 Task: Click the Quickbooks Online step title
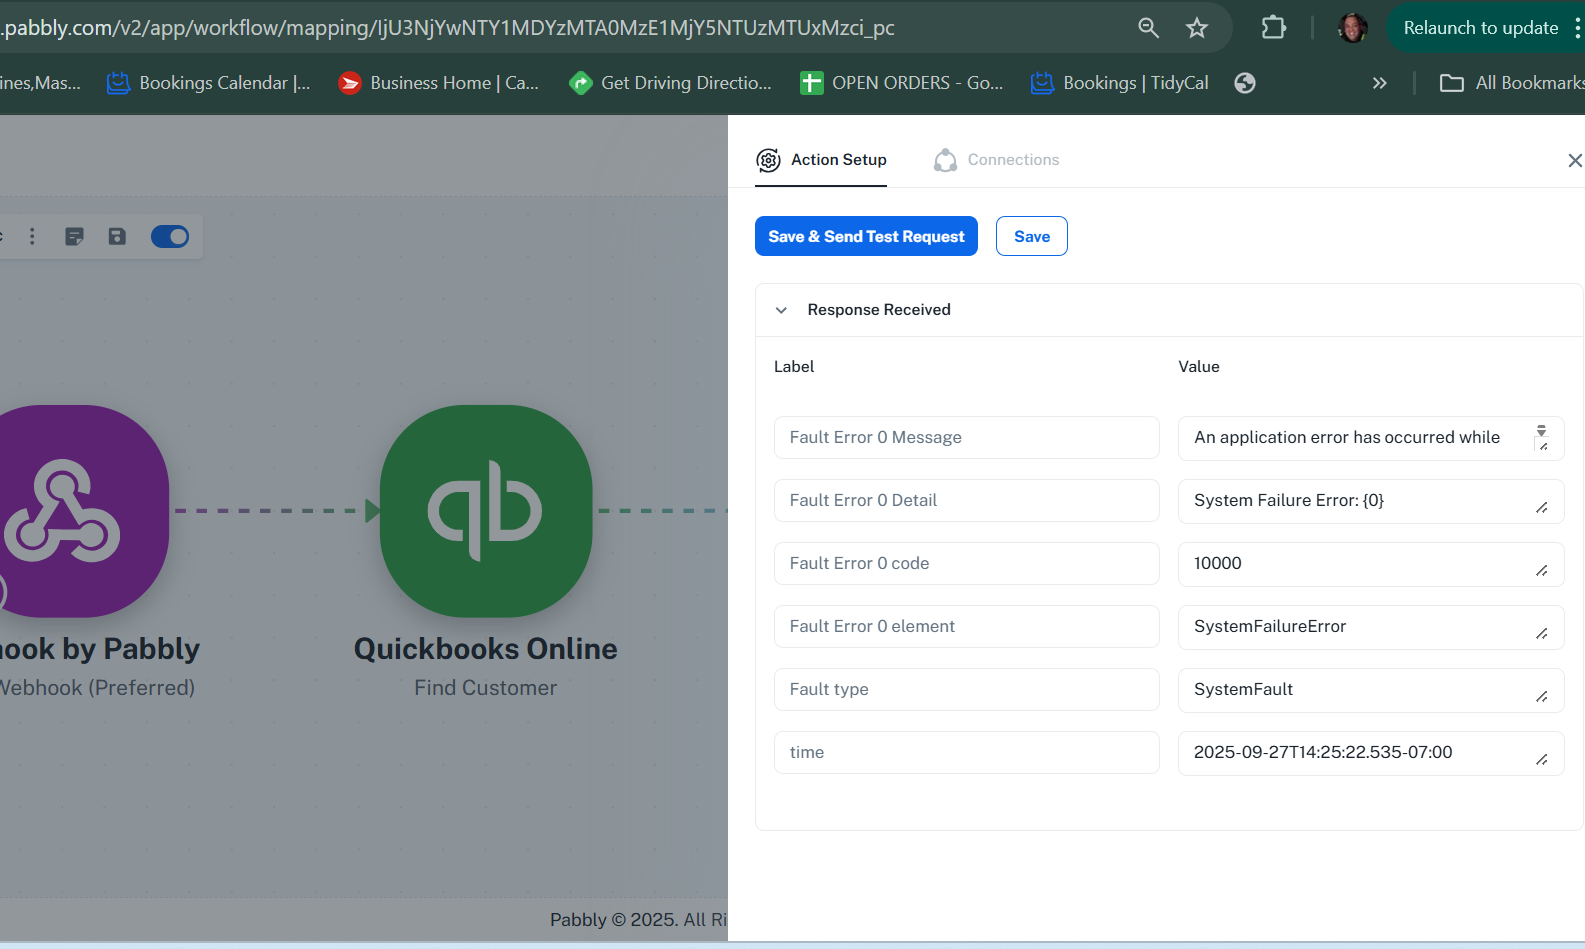tap(486, 649)
